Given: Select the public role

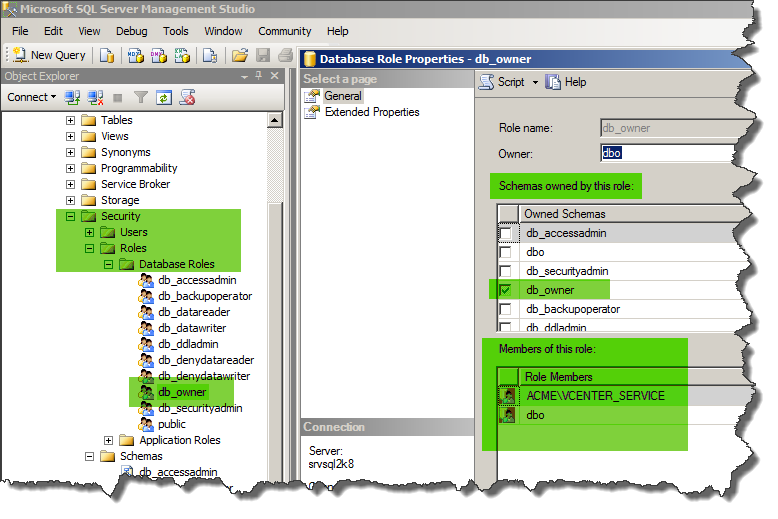Looking at the screenshot, I should tap(172, 424).
